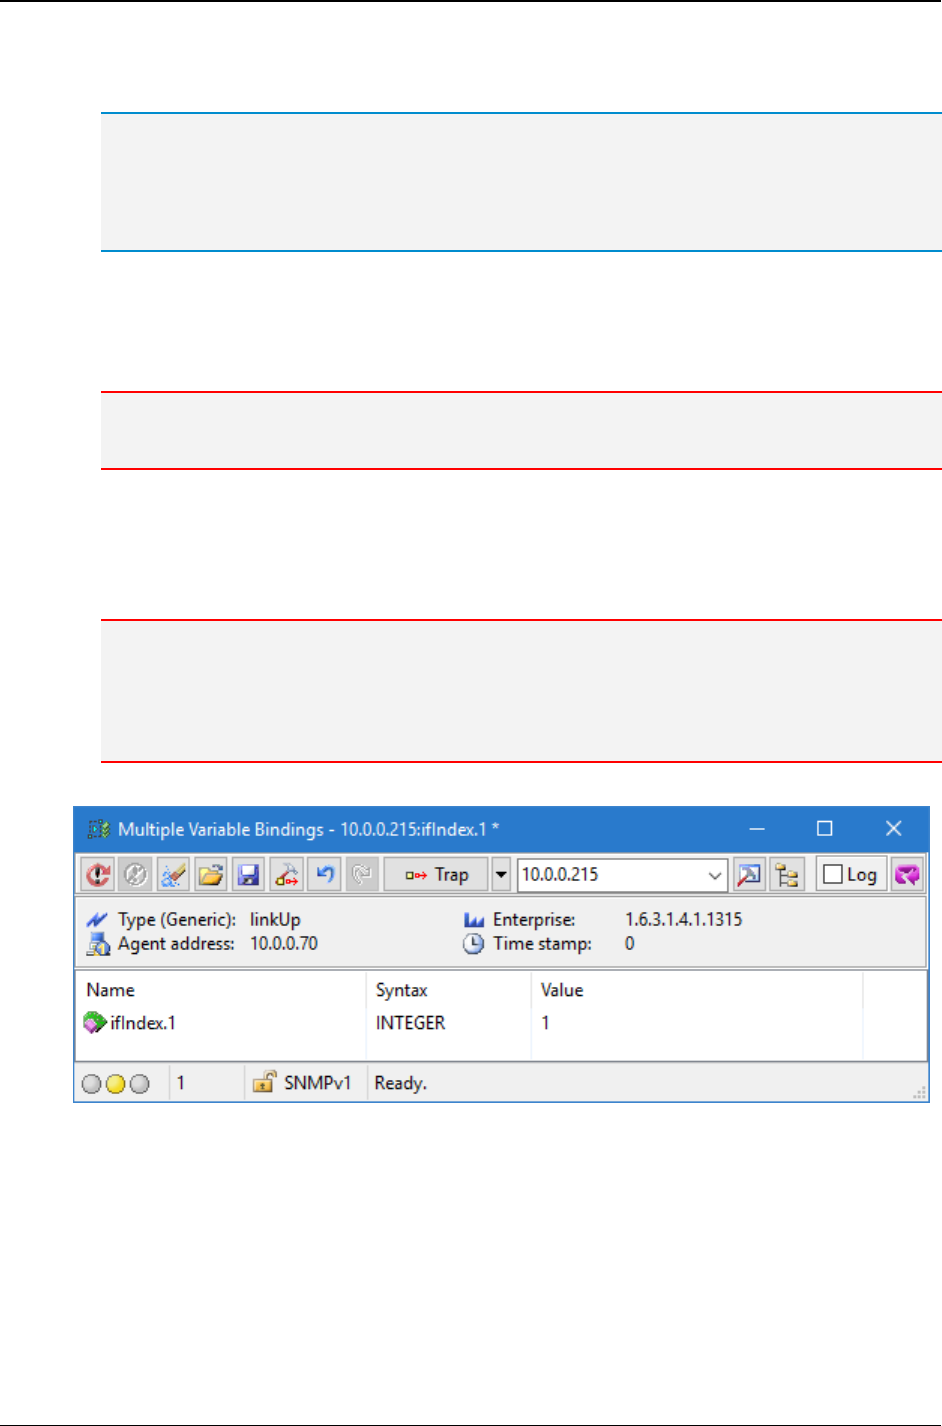Click the red contact agent toolbar icon
Viewport: 942px width, 1426px height.
click(98, 874)
